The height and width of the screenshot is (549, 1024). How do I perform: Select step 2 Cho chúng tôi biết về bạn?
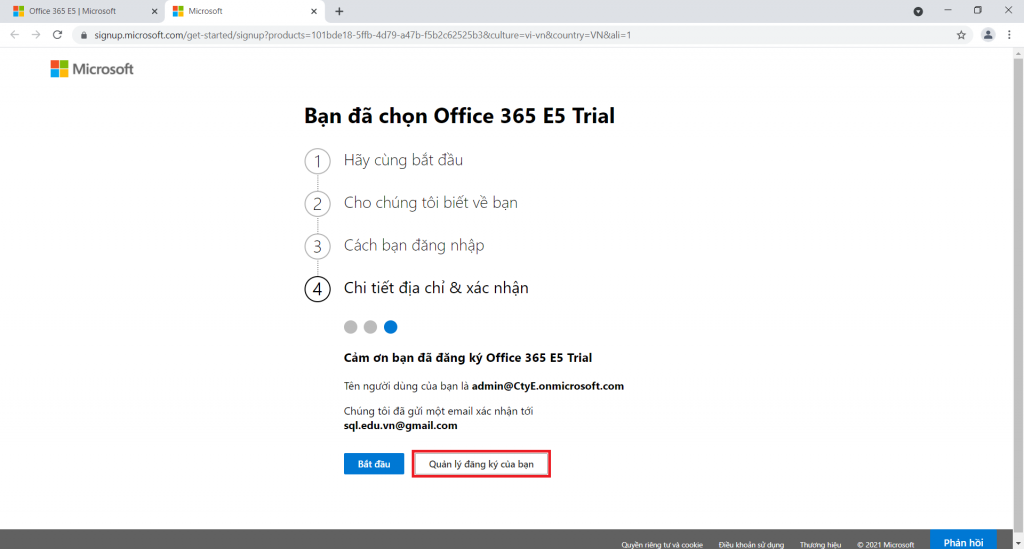(411, 203)
